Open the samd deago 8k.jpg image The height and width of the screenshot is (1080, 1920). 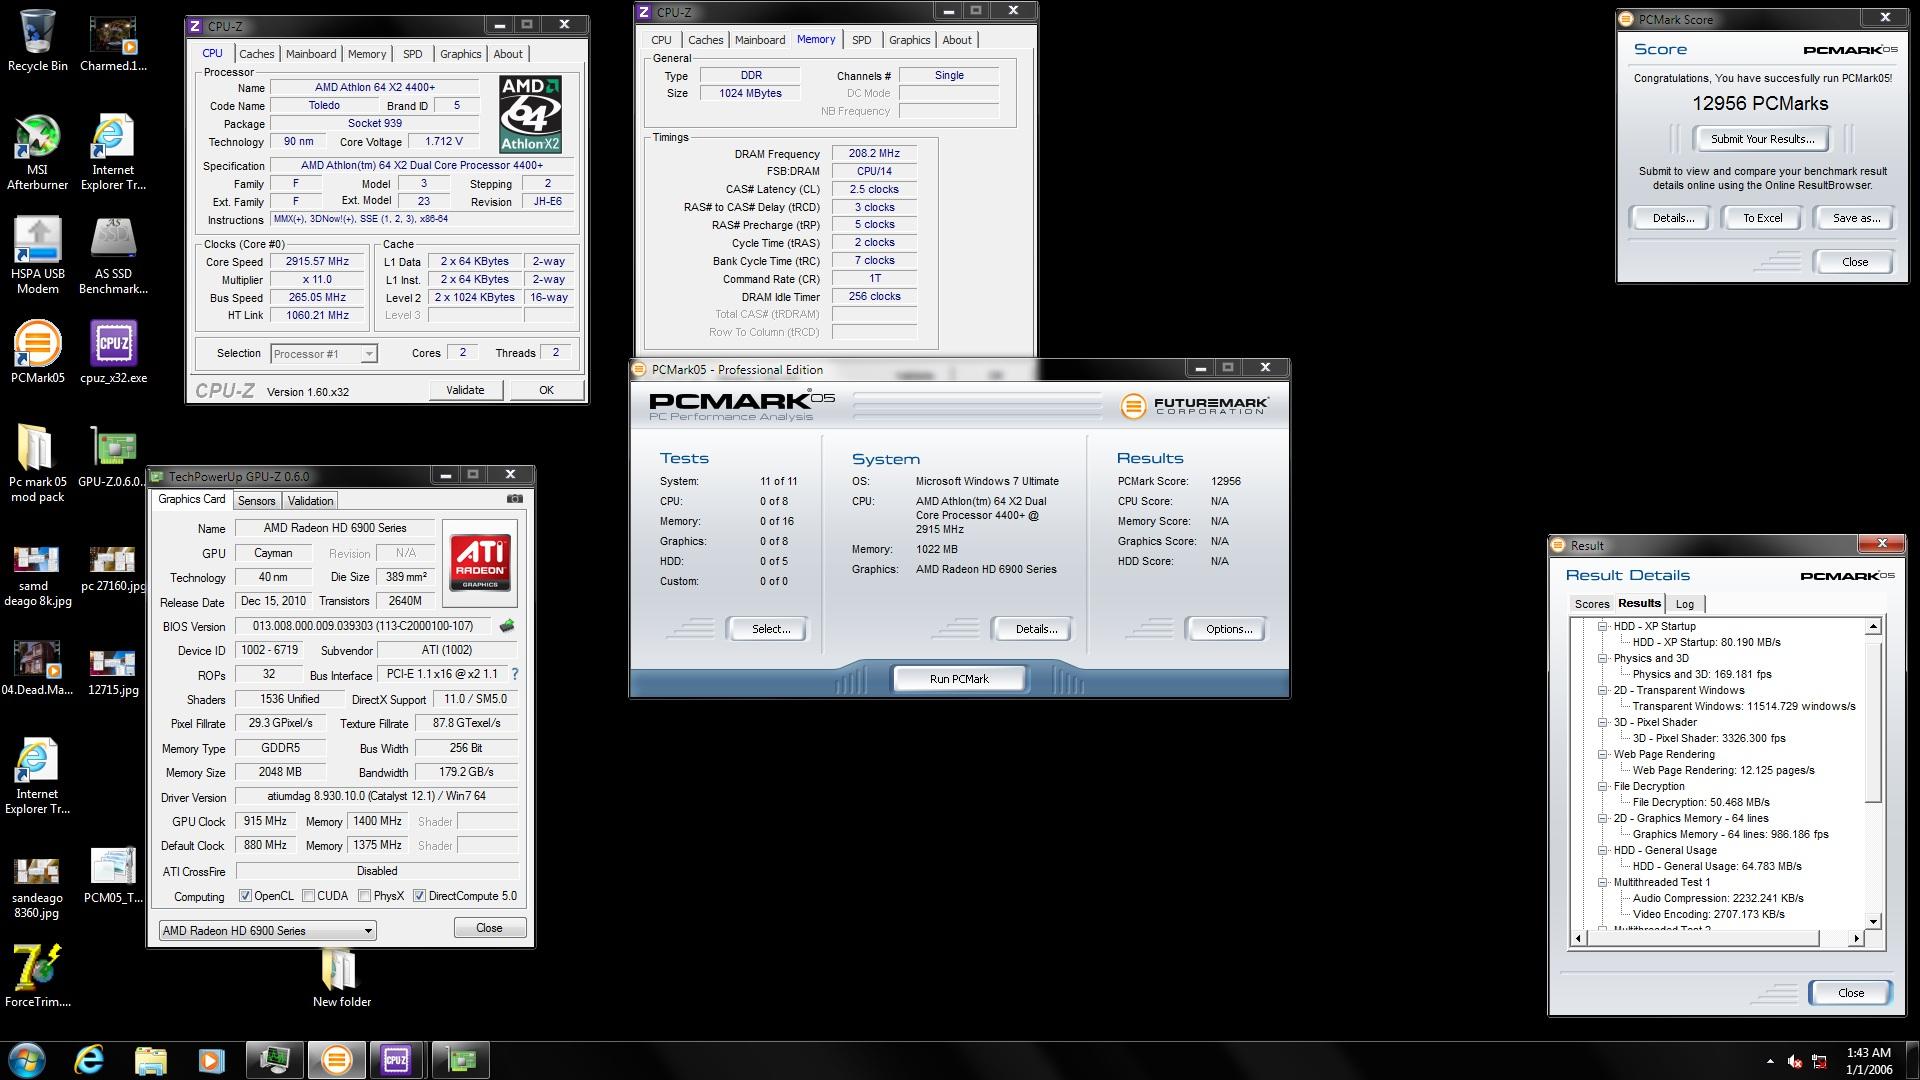click(37, 576)
